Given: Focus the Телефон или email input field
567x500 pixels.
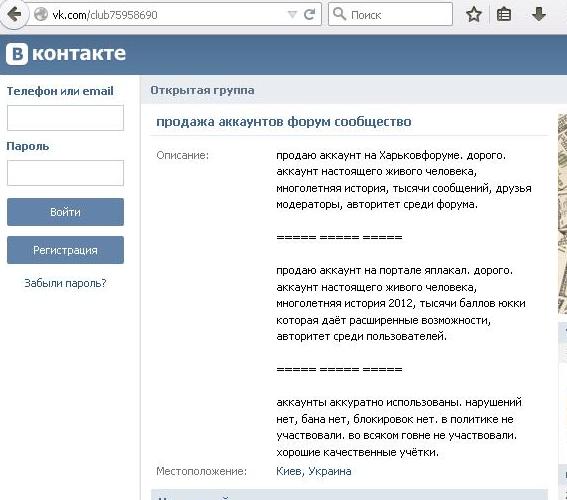Looking at the screenshot, I should point(65,118).
